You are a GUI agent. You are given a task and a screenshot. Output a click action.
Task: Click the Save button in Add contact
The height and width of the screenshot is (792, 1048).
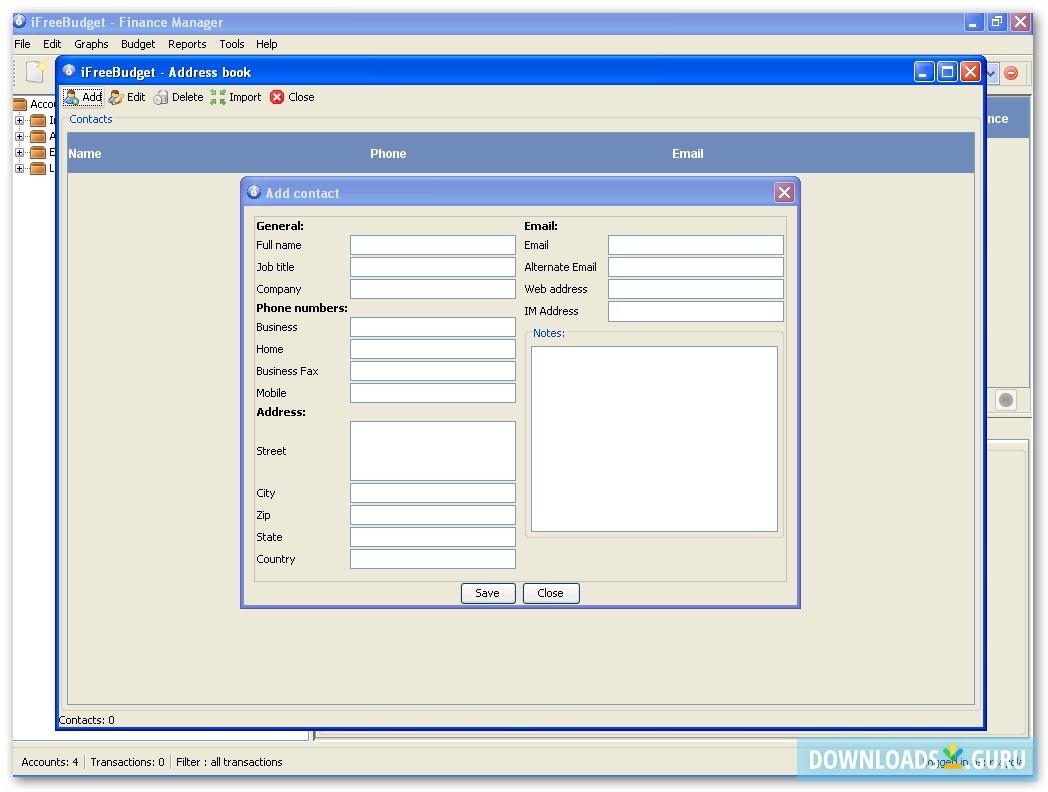click(x=488, y=593)
